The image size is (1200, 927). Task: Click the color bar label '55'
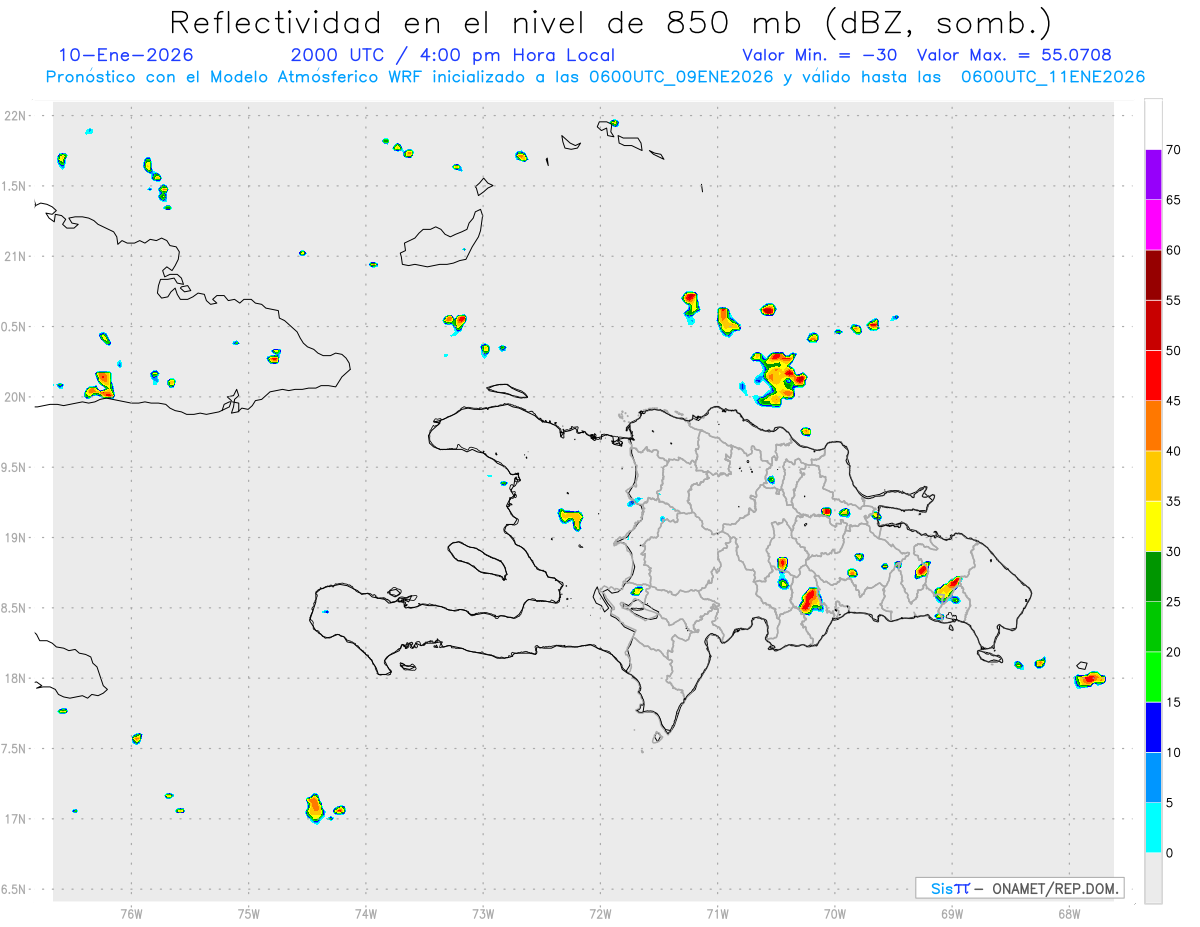[1174, 300]
